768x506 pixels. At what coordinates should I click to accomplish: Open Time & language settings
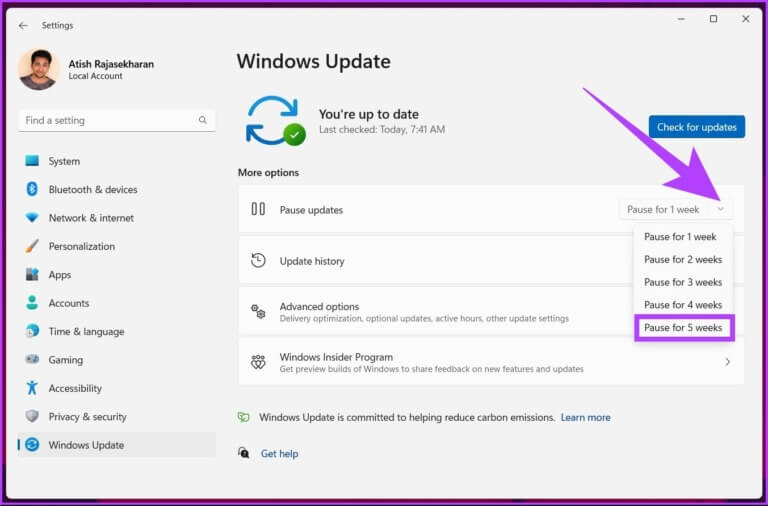click(x=117, y=332)
